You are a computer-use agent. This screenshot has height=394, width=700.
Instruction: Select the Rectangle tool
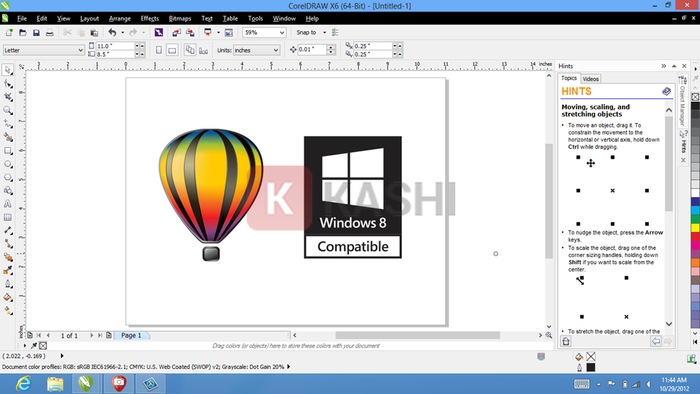pyautogui.click(x=8, y=151)
